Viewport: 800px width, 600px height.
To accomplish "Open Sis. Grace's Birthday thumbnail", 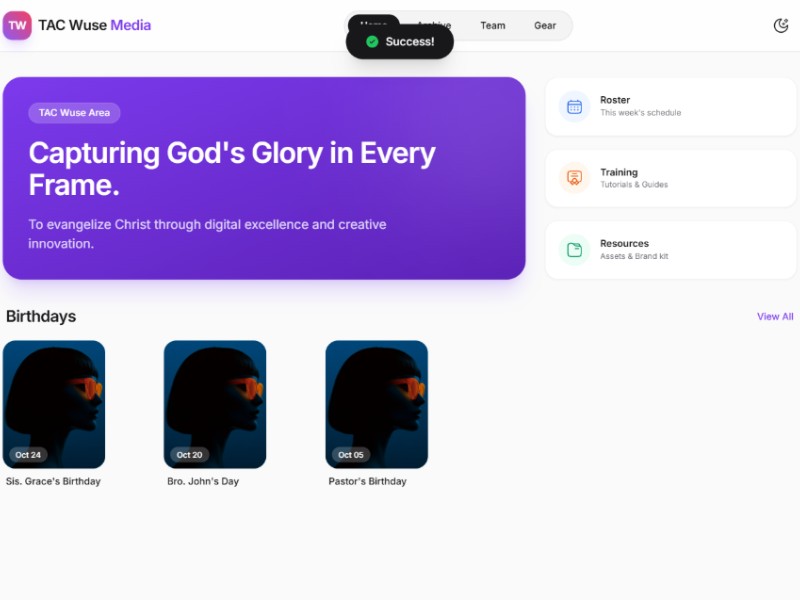I will pyautogui.click(x=54, y=404).
